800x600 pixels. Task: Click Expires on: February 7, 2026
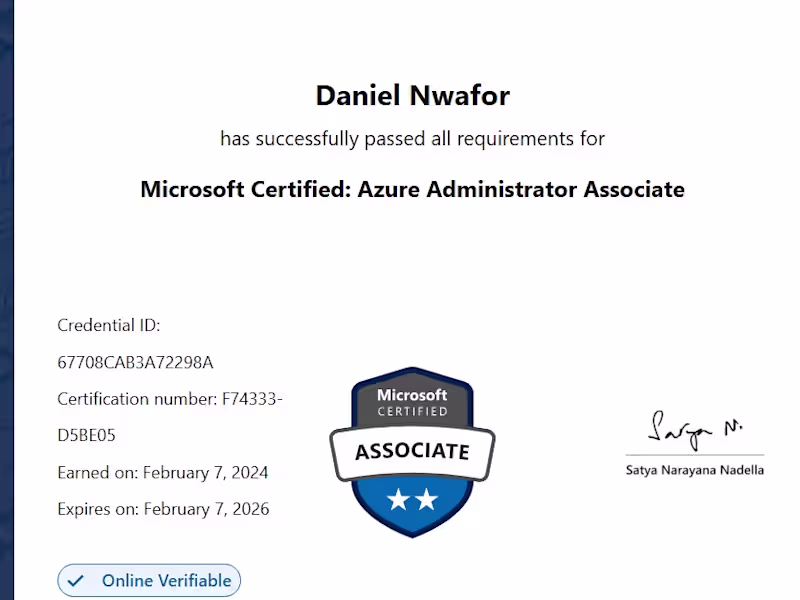pyautogui.click(x=163, y=509)
